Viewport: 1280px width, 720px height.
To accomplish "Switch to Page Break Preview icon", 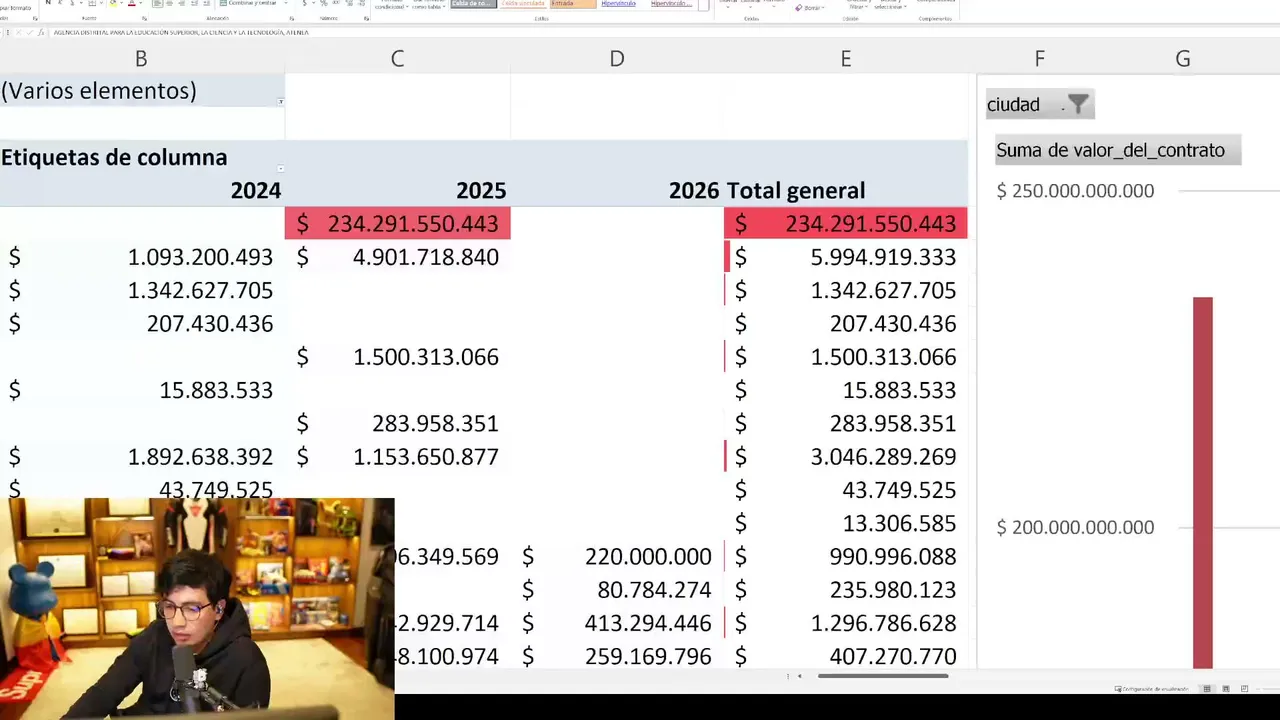I will tap(1244, 689).
